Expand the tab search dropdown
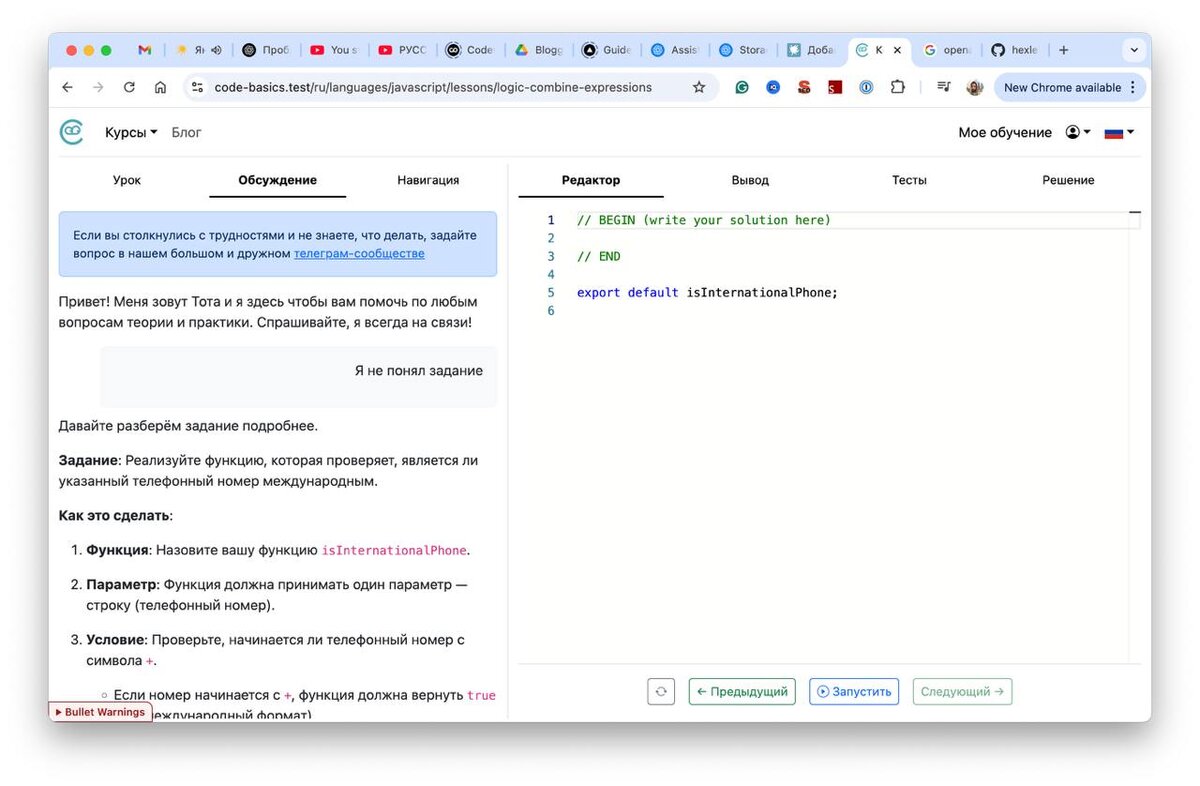The image size is (1200, 786). pyautogui.click(x=1133, y=50)
